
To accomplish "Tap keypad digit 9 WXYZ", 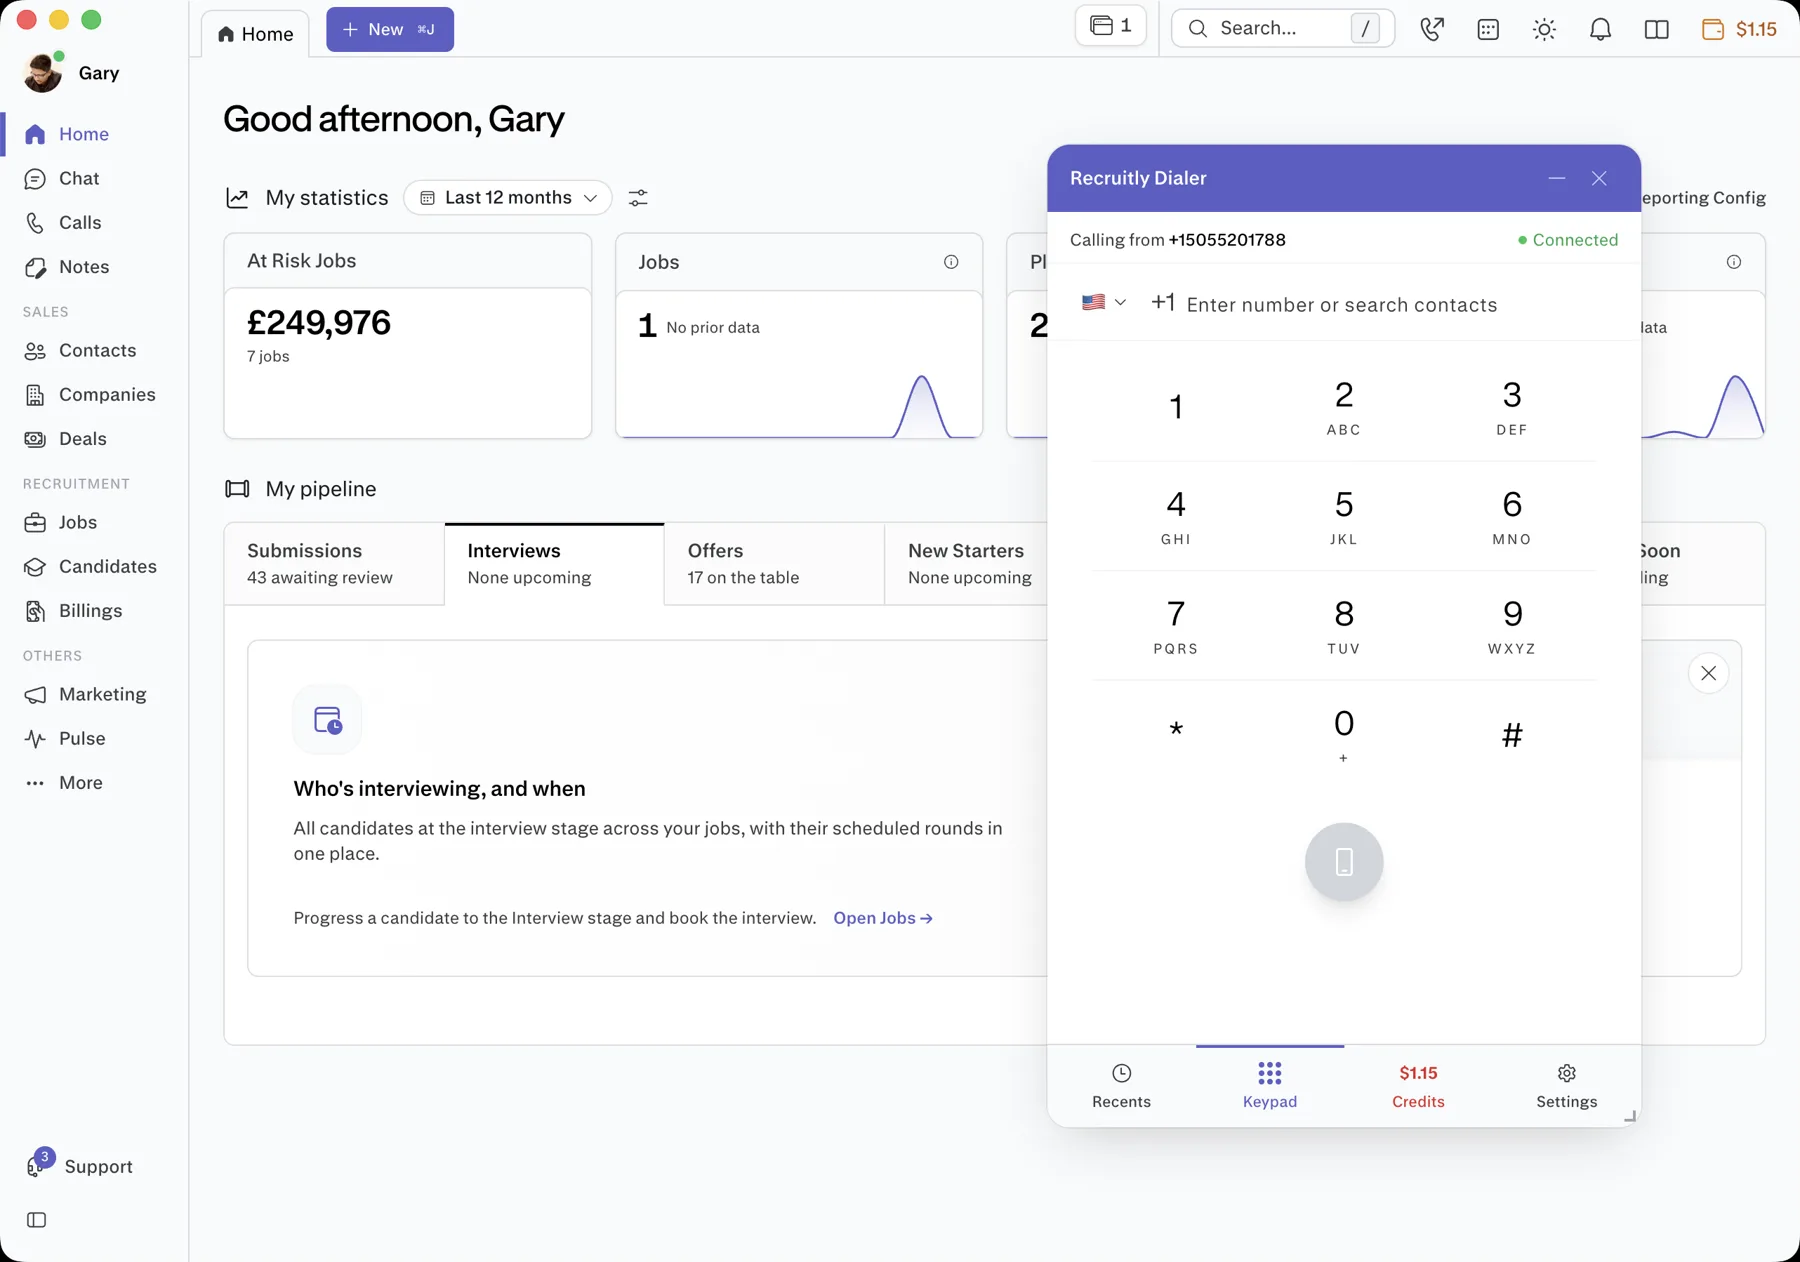I will 1511,626.
